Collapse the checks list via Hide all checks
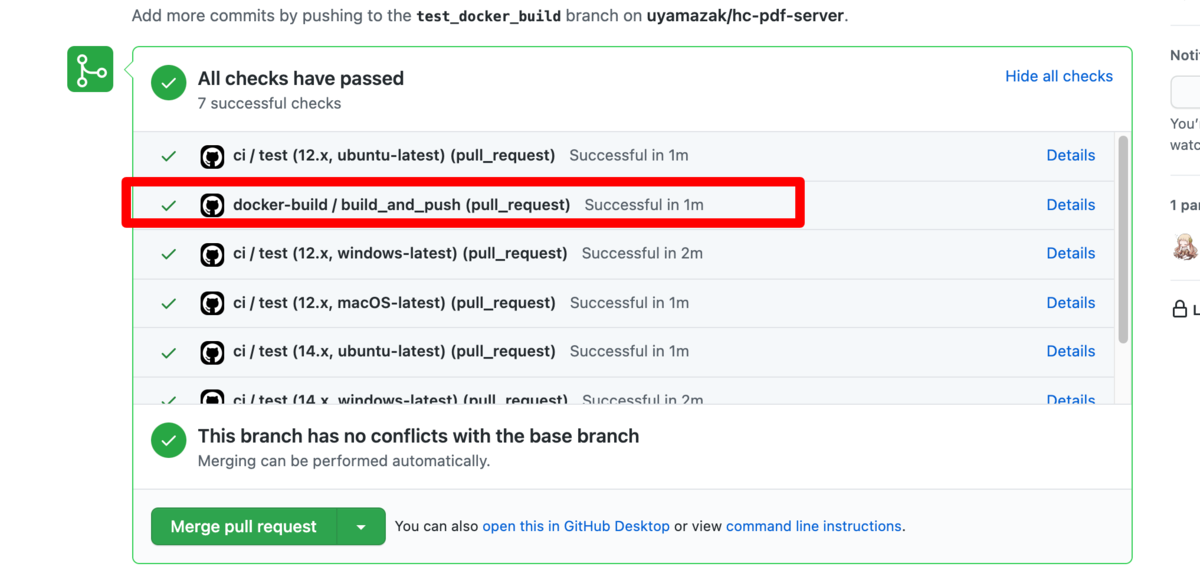This screenshot has height=583, width=1200. [x=1058, y=76]
